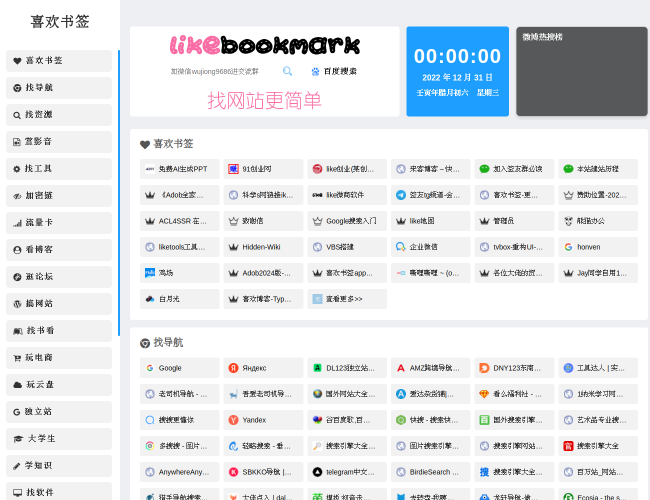Click the shopping cart icon for 玩电商
The height and width of the screenshot is (500, 650).
17,357
